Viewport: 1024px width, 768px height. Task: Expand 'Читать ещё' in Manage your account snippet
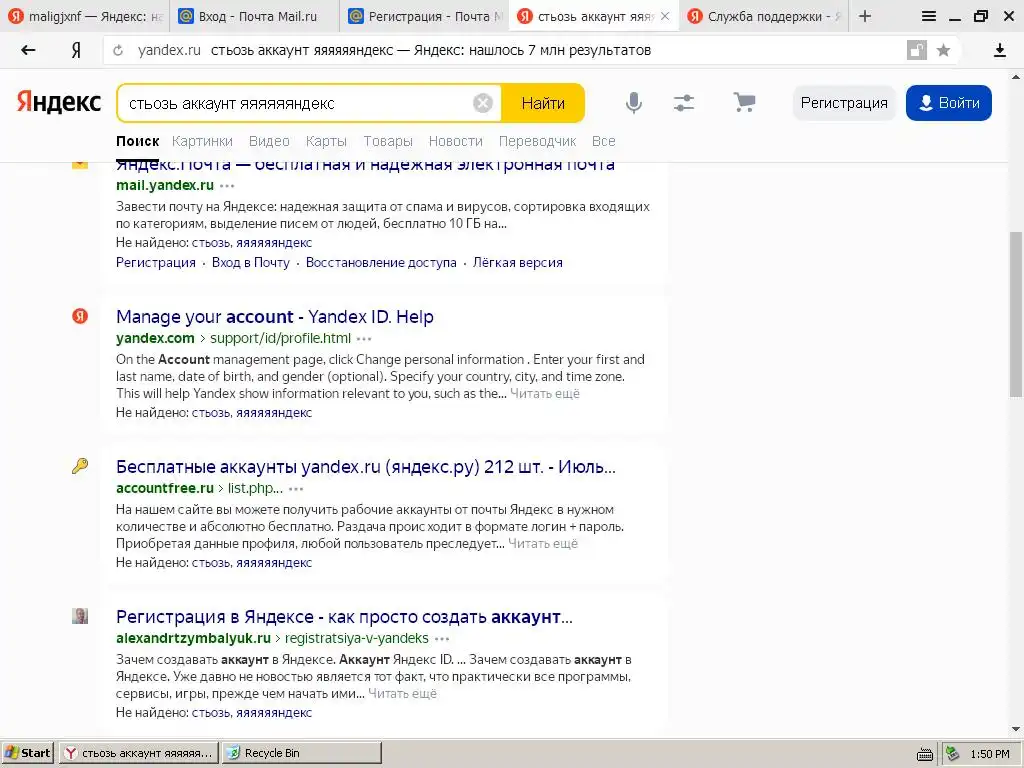pos(545,394)
